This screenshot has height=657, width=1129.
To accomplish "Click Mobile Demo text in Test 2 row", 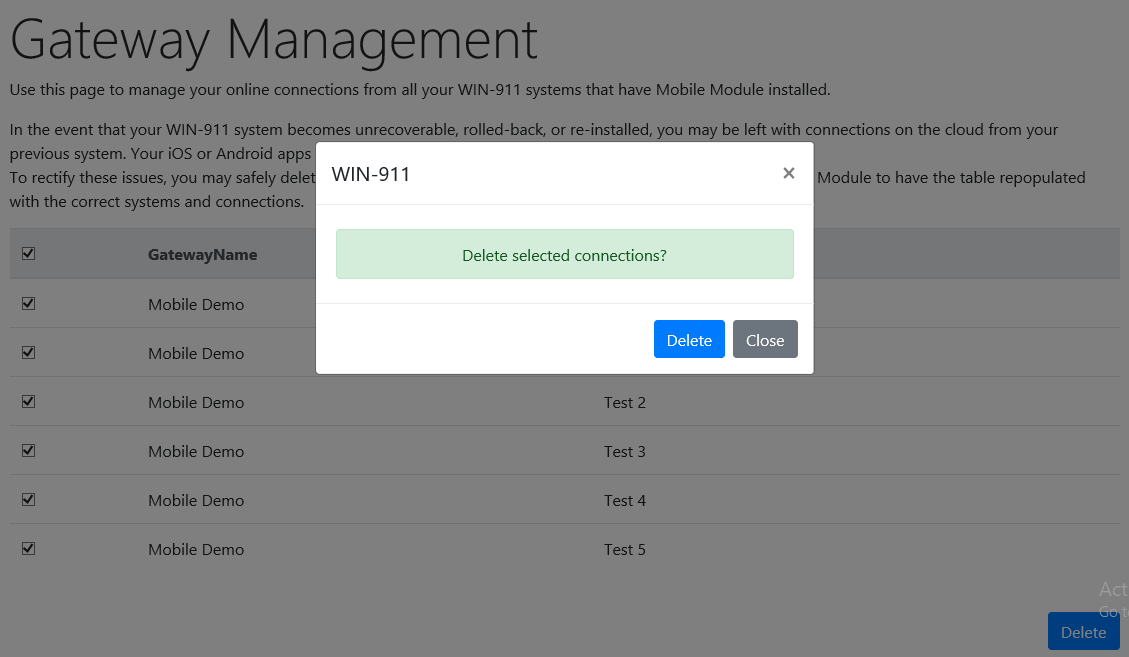I will coord(196,402).
